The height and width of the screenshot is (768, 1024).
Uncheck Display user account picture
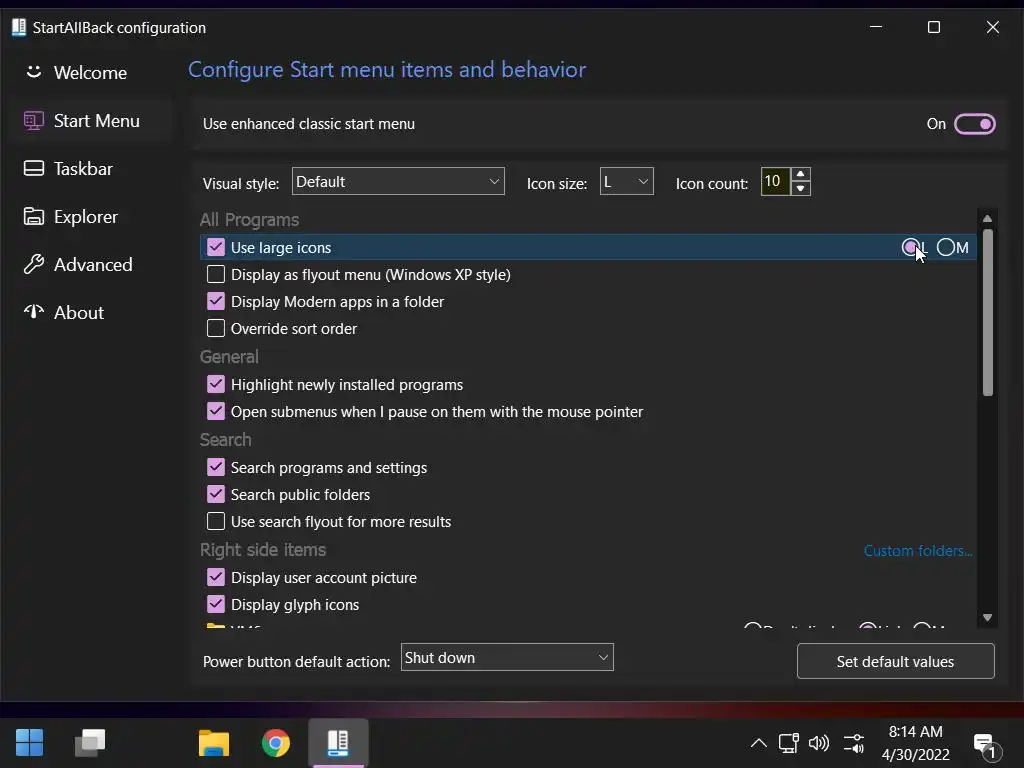[x=216, y=577]
